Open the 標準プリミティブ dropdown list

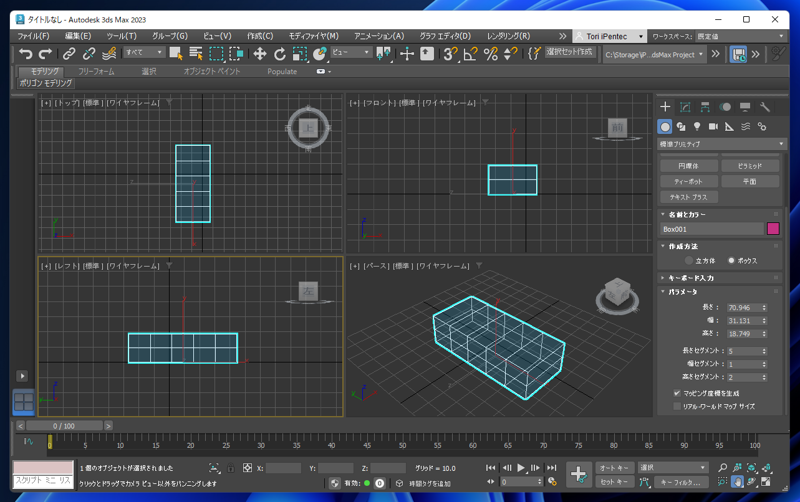(x=722, y=144)
